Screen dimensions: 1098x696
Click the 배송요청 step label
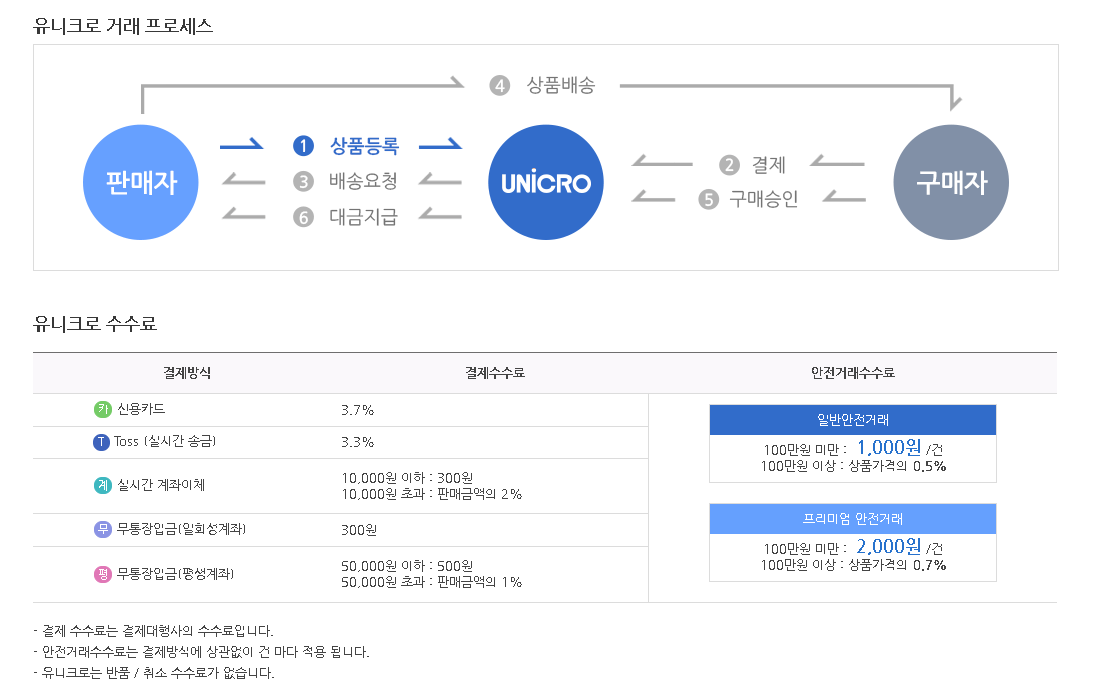[x=363, y=181]
